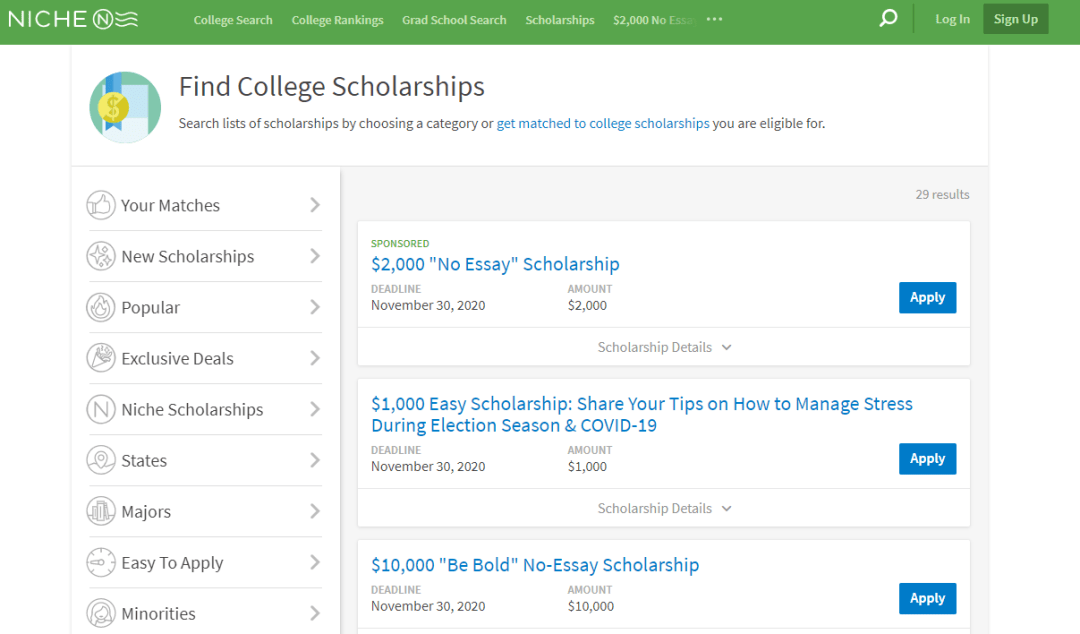This screenshot has width=1080, height=634.
Task: Apply to the $10,000 Be Bold scholarship
Action: coord(927,598)
